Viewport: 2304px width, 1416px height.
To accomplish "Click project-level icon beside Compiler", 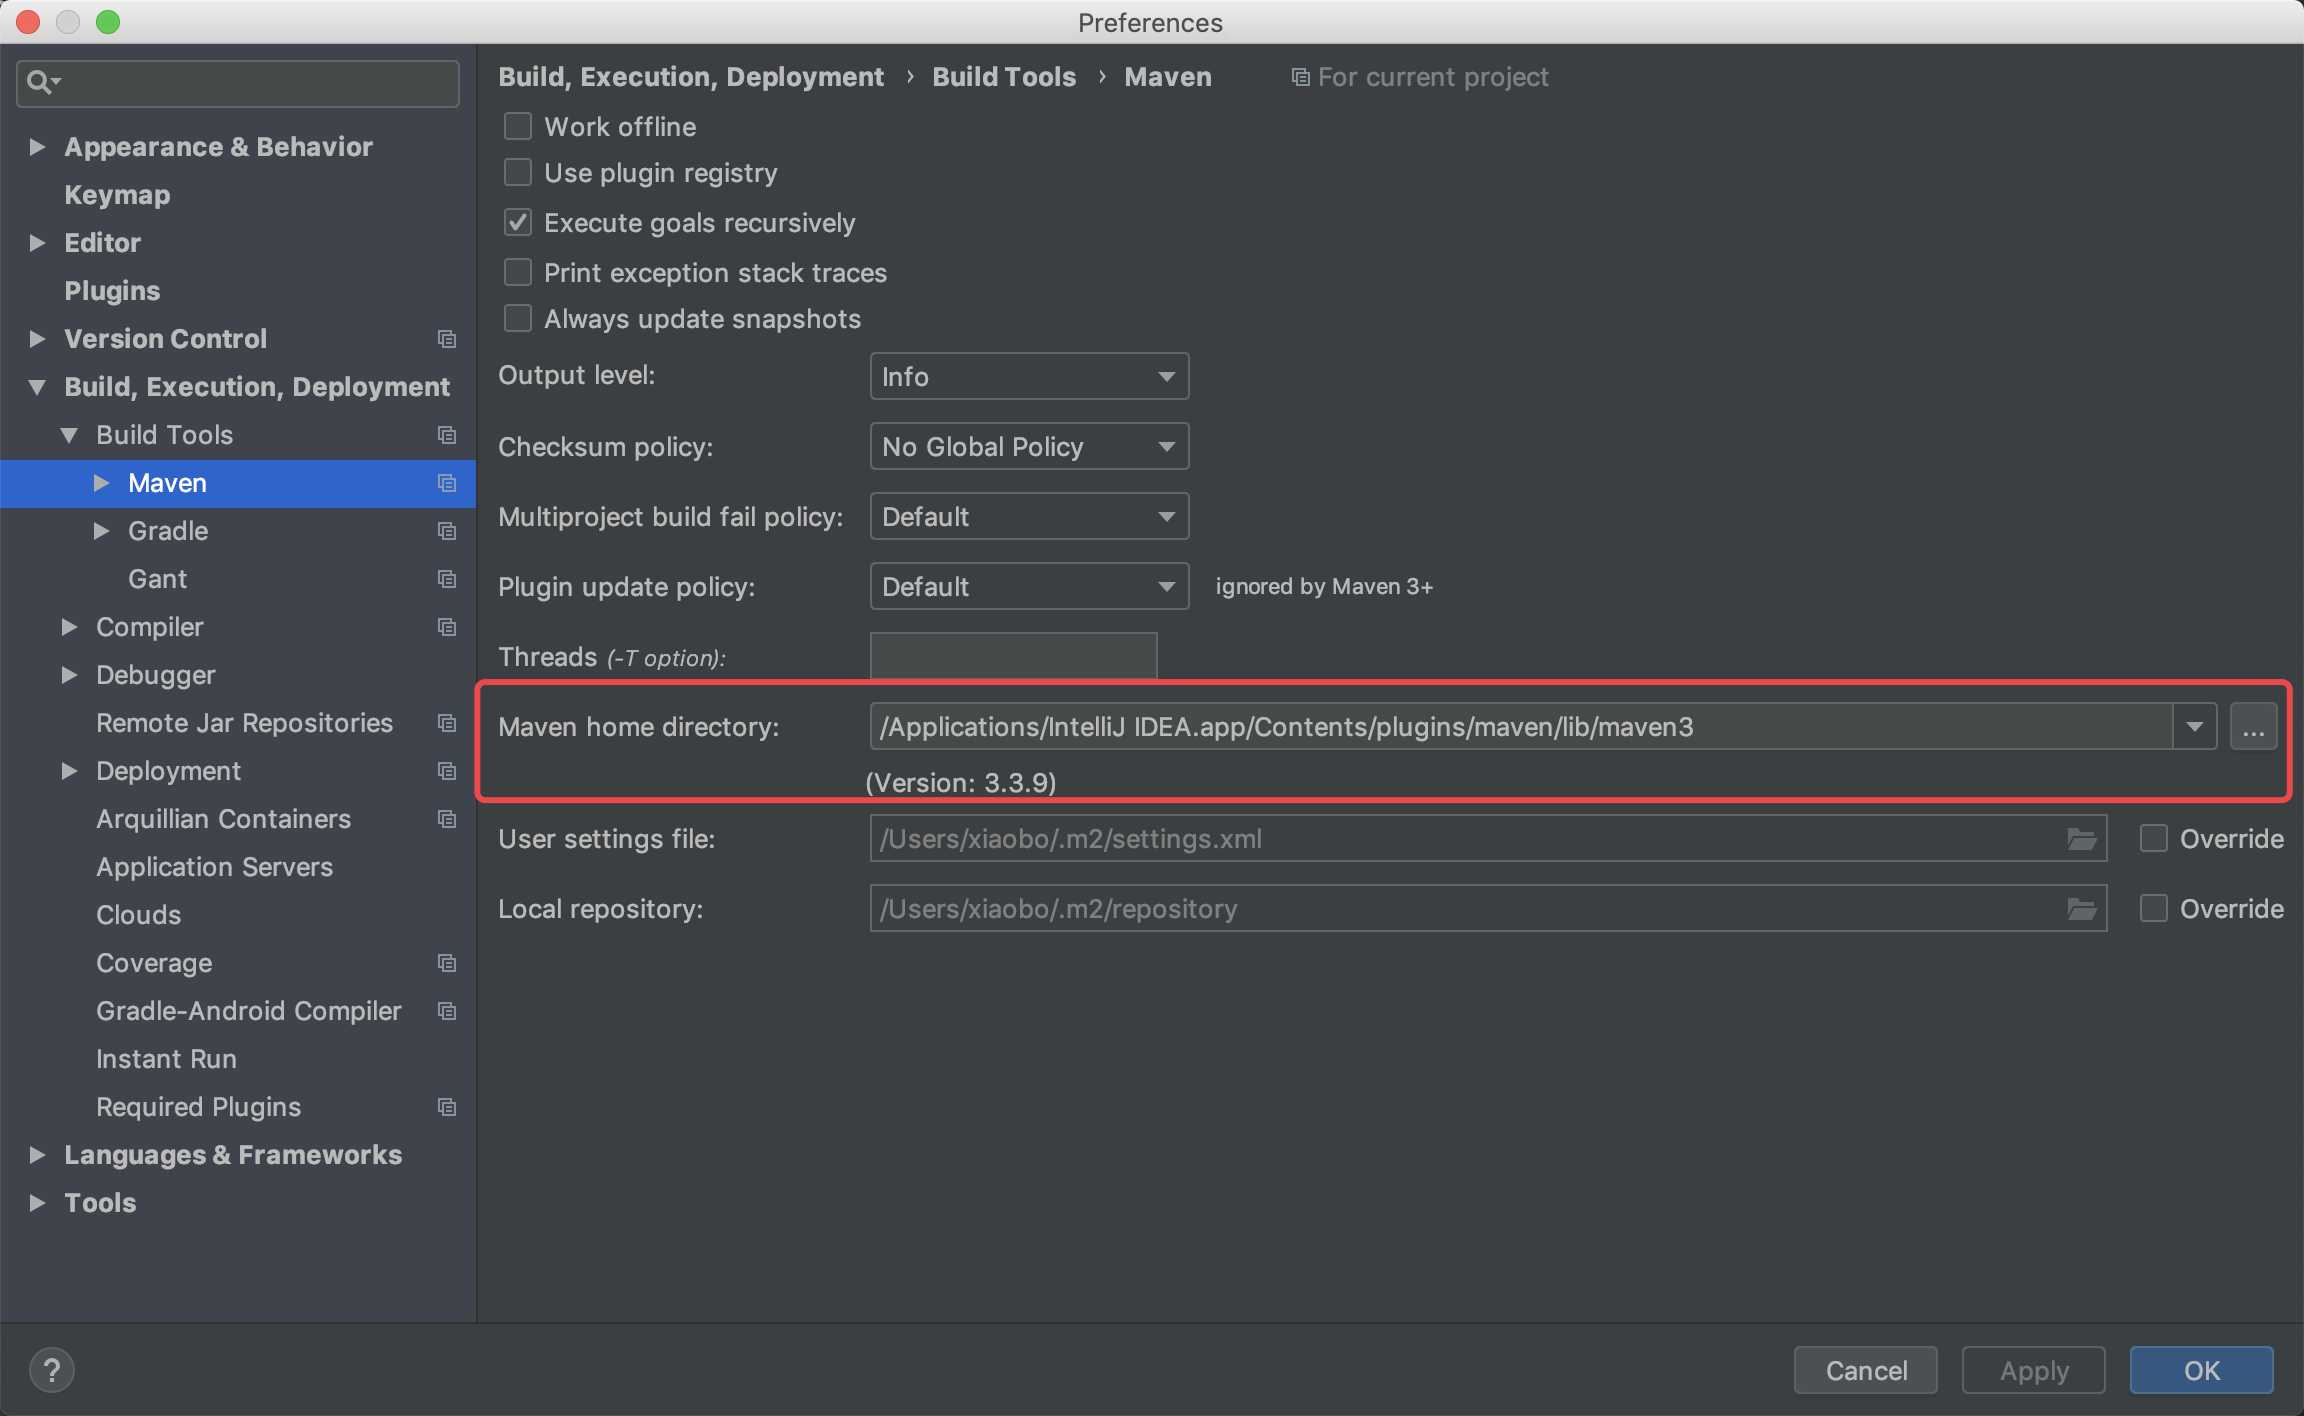I will pos(447,627).
